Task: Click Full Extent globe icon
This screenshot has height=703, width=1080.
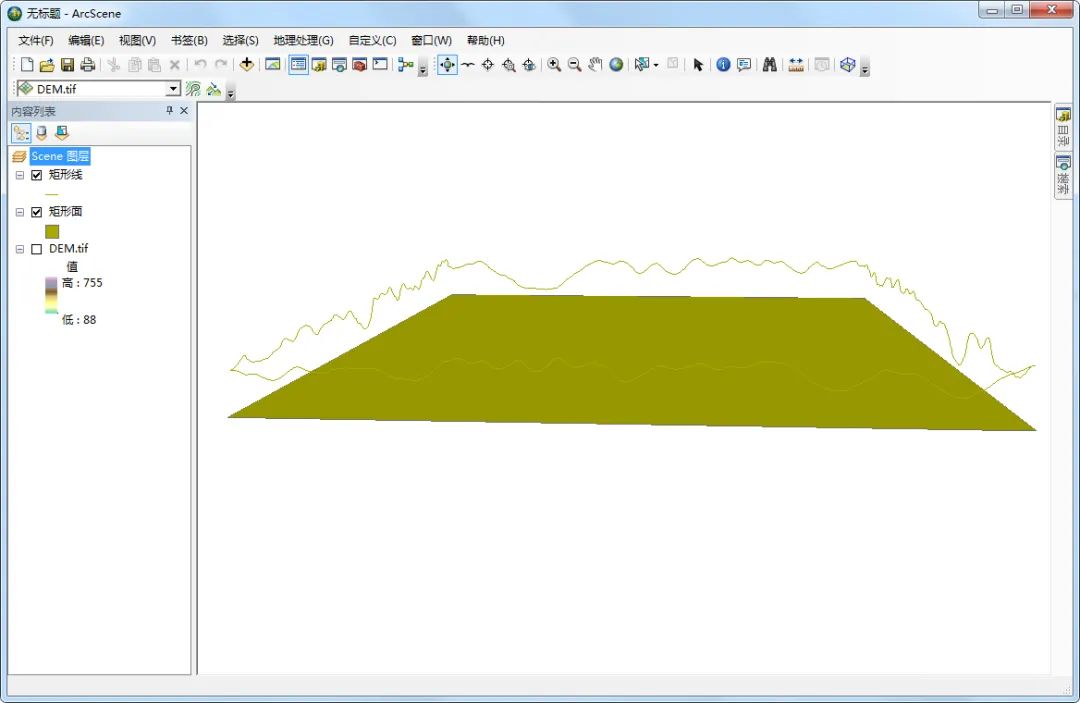Action: pyautogui.click(x=616, y=65)
